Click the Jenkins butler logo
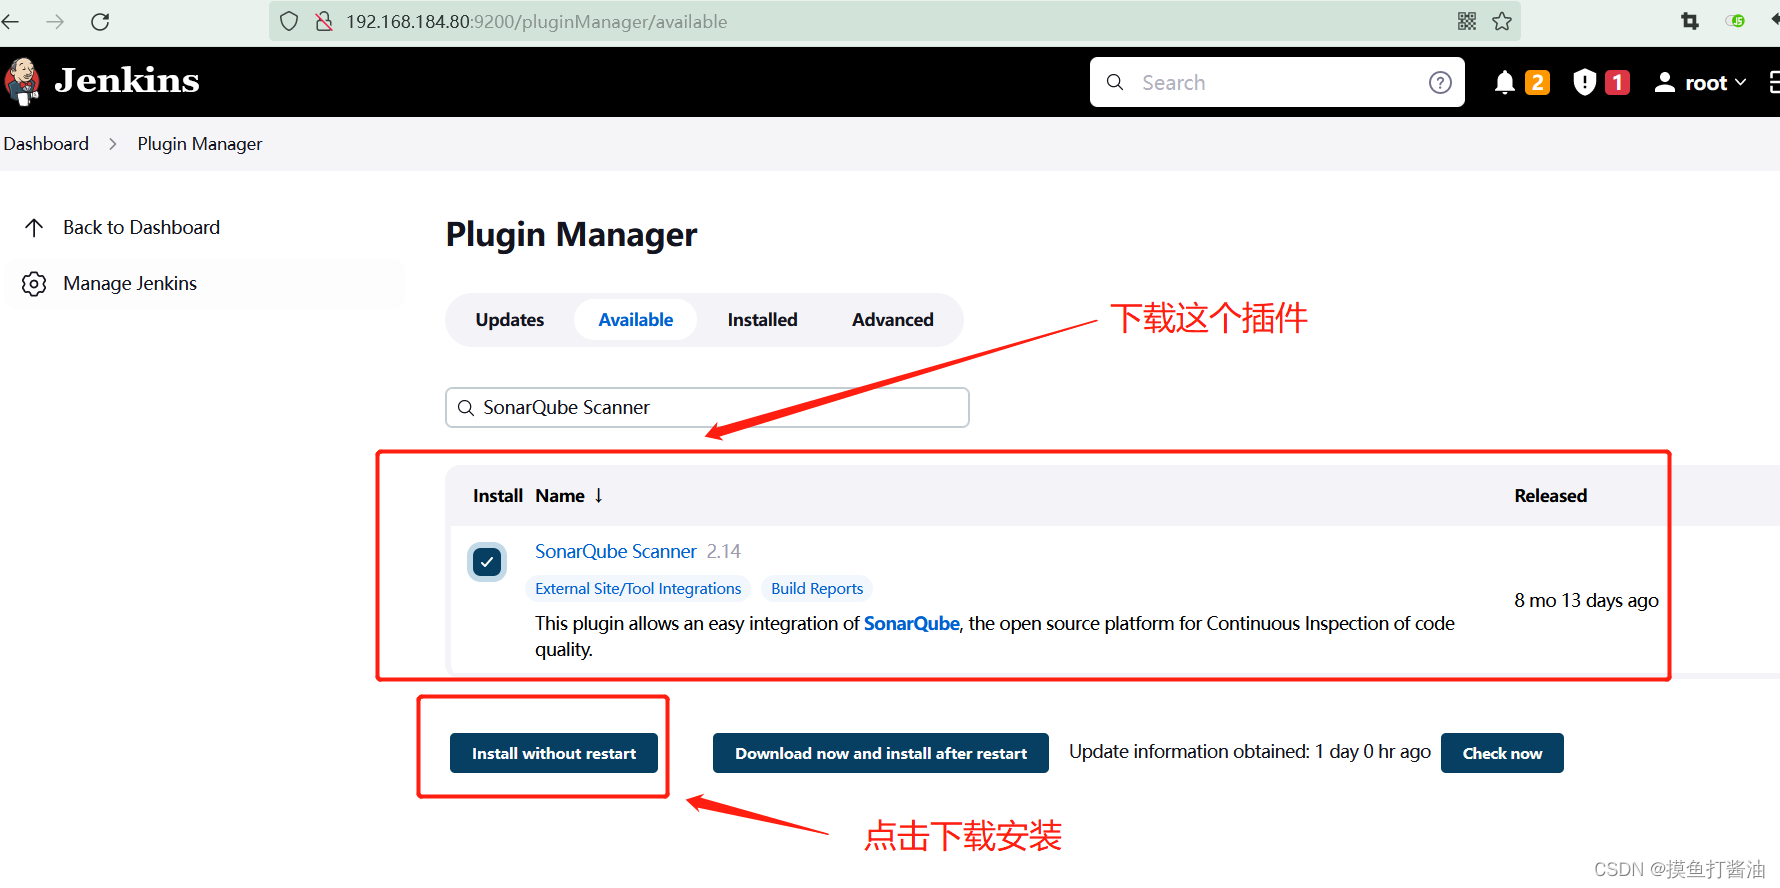This screenshot has width=1780, height=888. pyautogui.click(x=22, y=81)
